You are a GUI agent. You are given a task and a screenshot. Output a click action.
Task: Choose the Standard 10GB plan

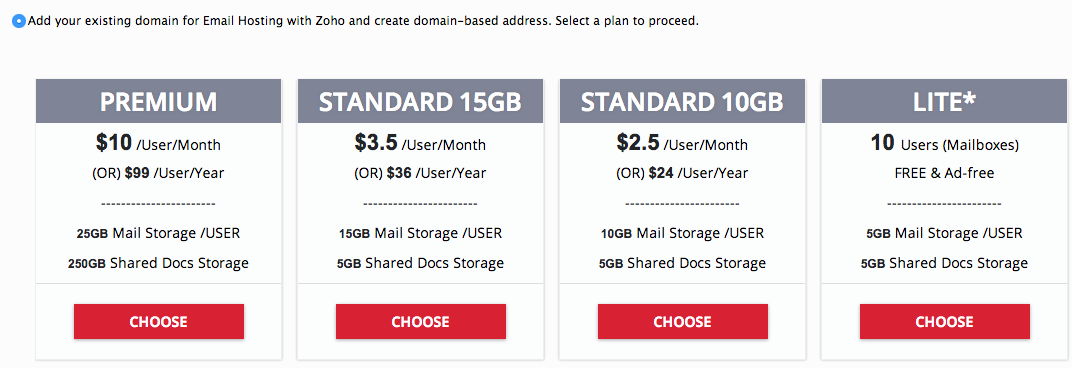pos(682,321)
